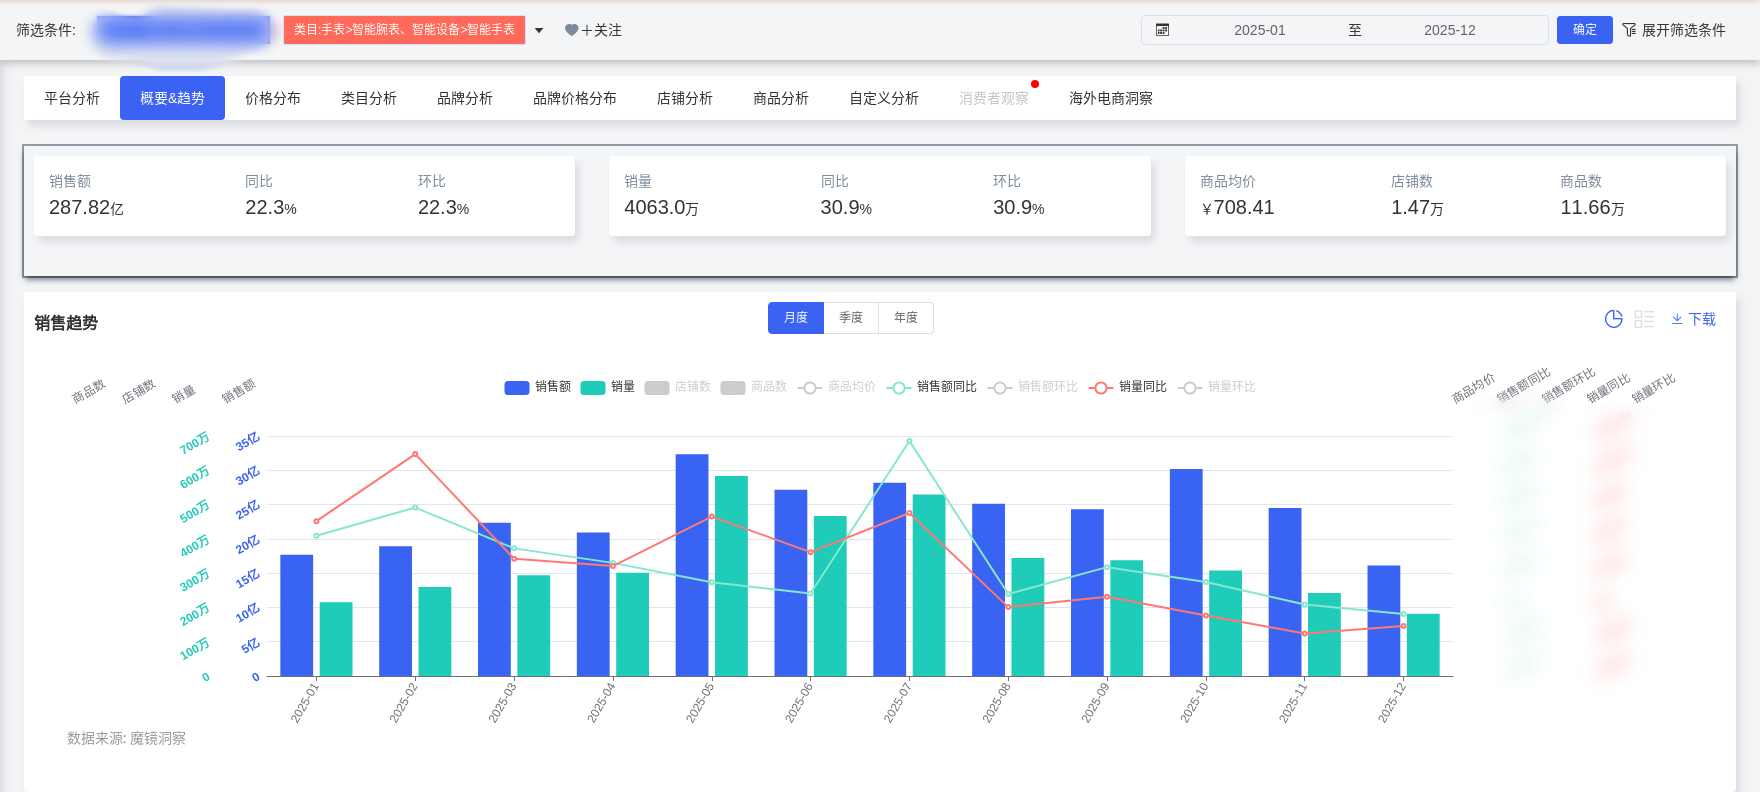This screenshot has height=792, width=1760.
Task: Click the pie chart view icon
Action: coord(1613,319)
